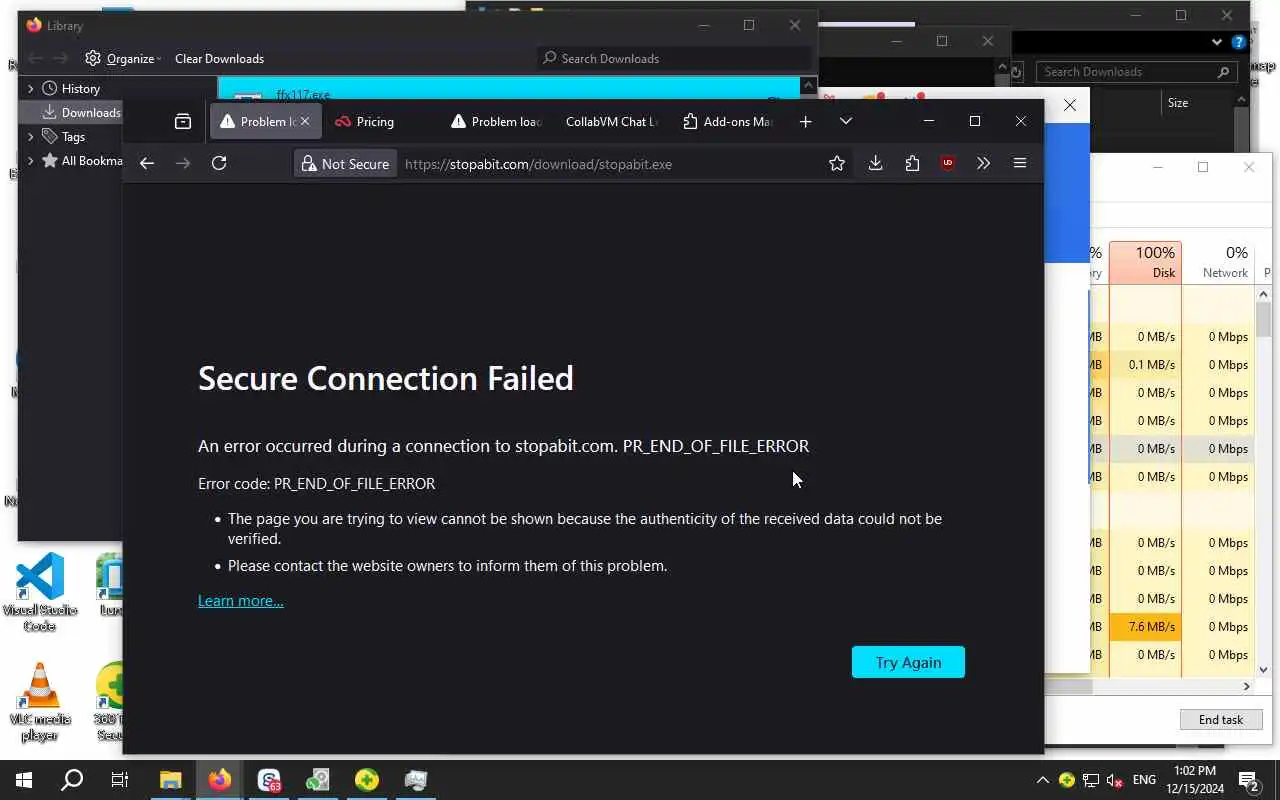Image resolution: width=1280 pixels, height=800 pixels.
Task: Show more tools overflow chevron
Action: (983, 164)
